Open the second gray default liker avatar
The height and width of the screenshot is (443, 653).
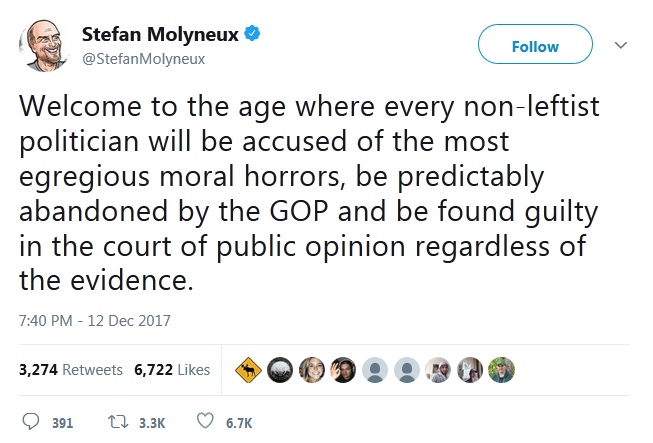tap(407, 369)
